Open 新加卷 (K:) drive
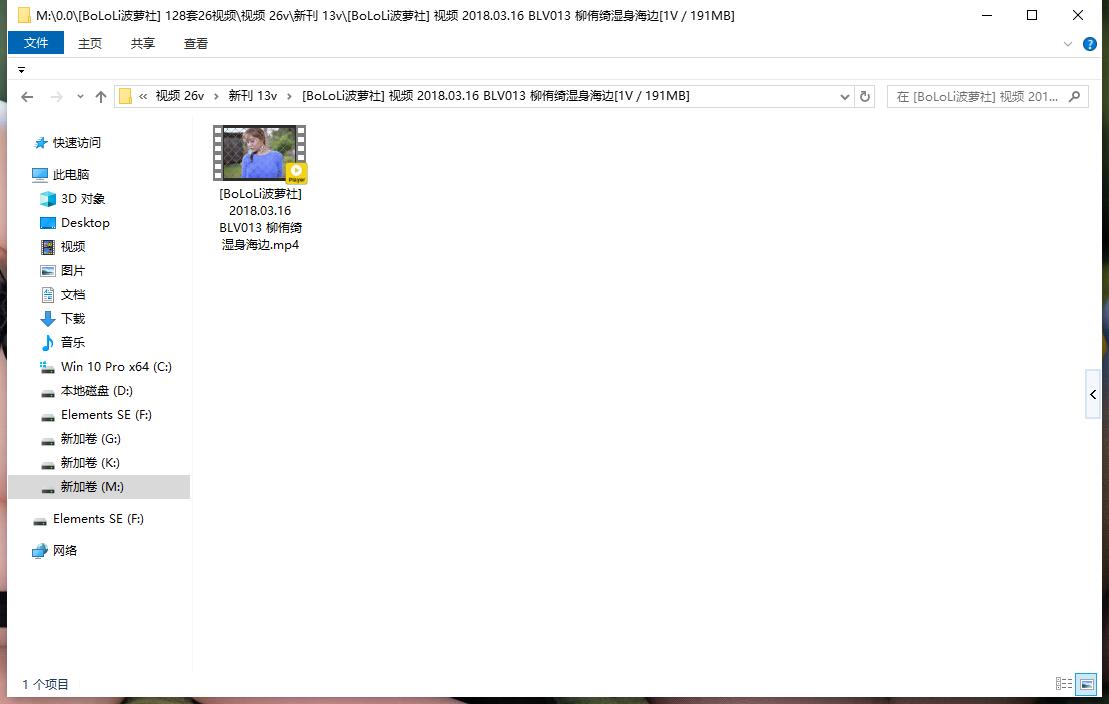This screenshot has height=704, width=1109. click(x=90, y=463)
